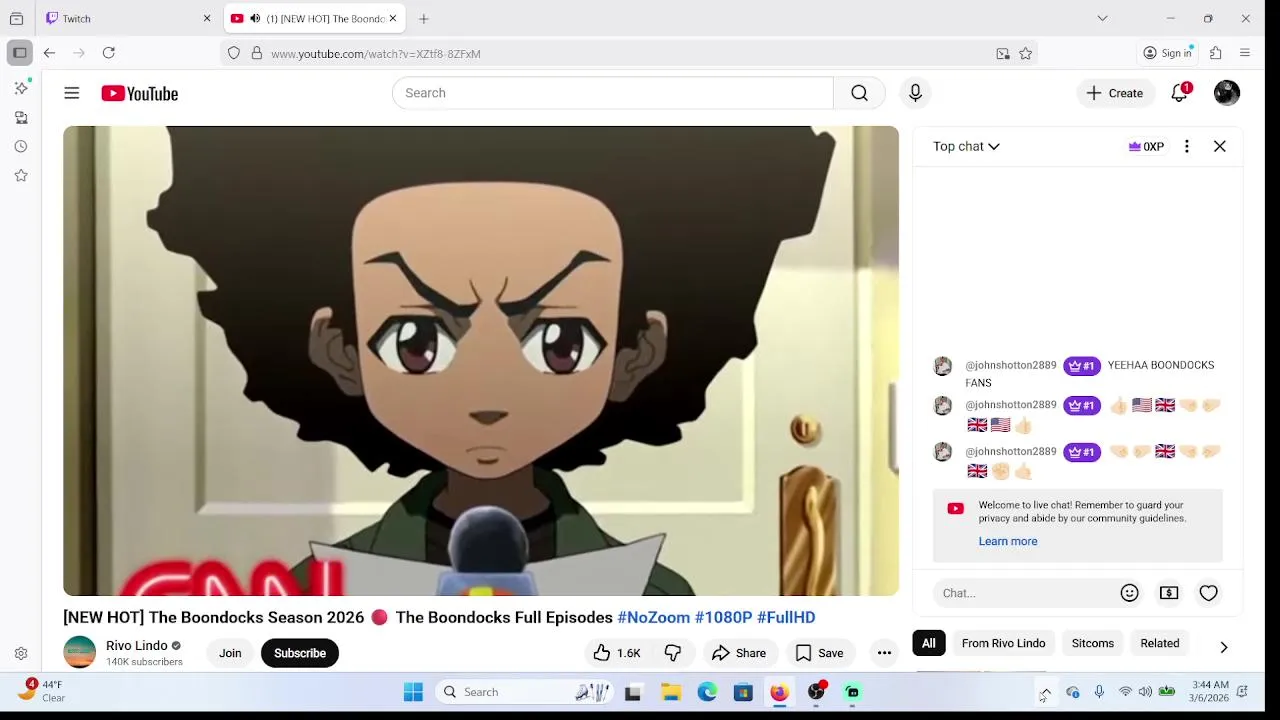Screen dimensions: 1280x720
Task: Open the Rivo Lindo channel name
Action: pos(137,645)
